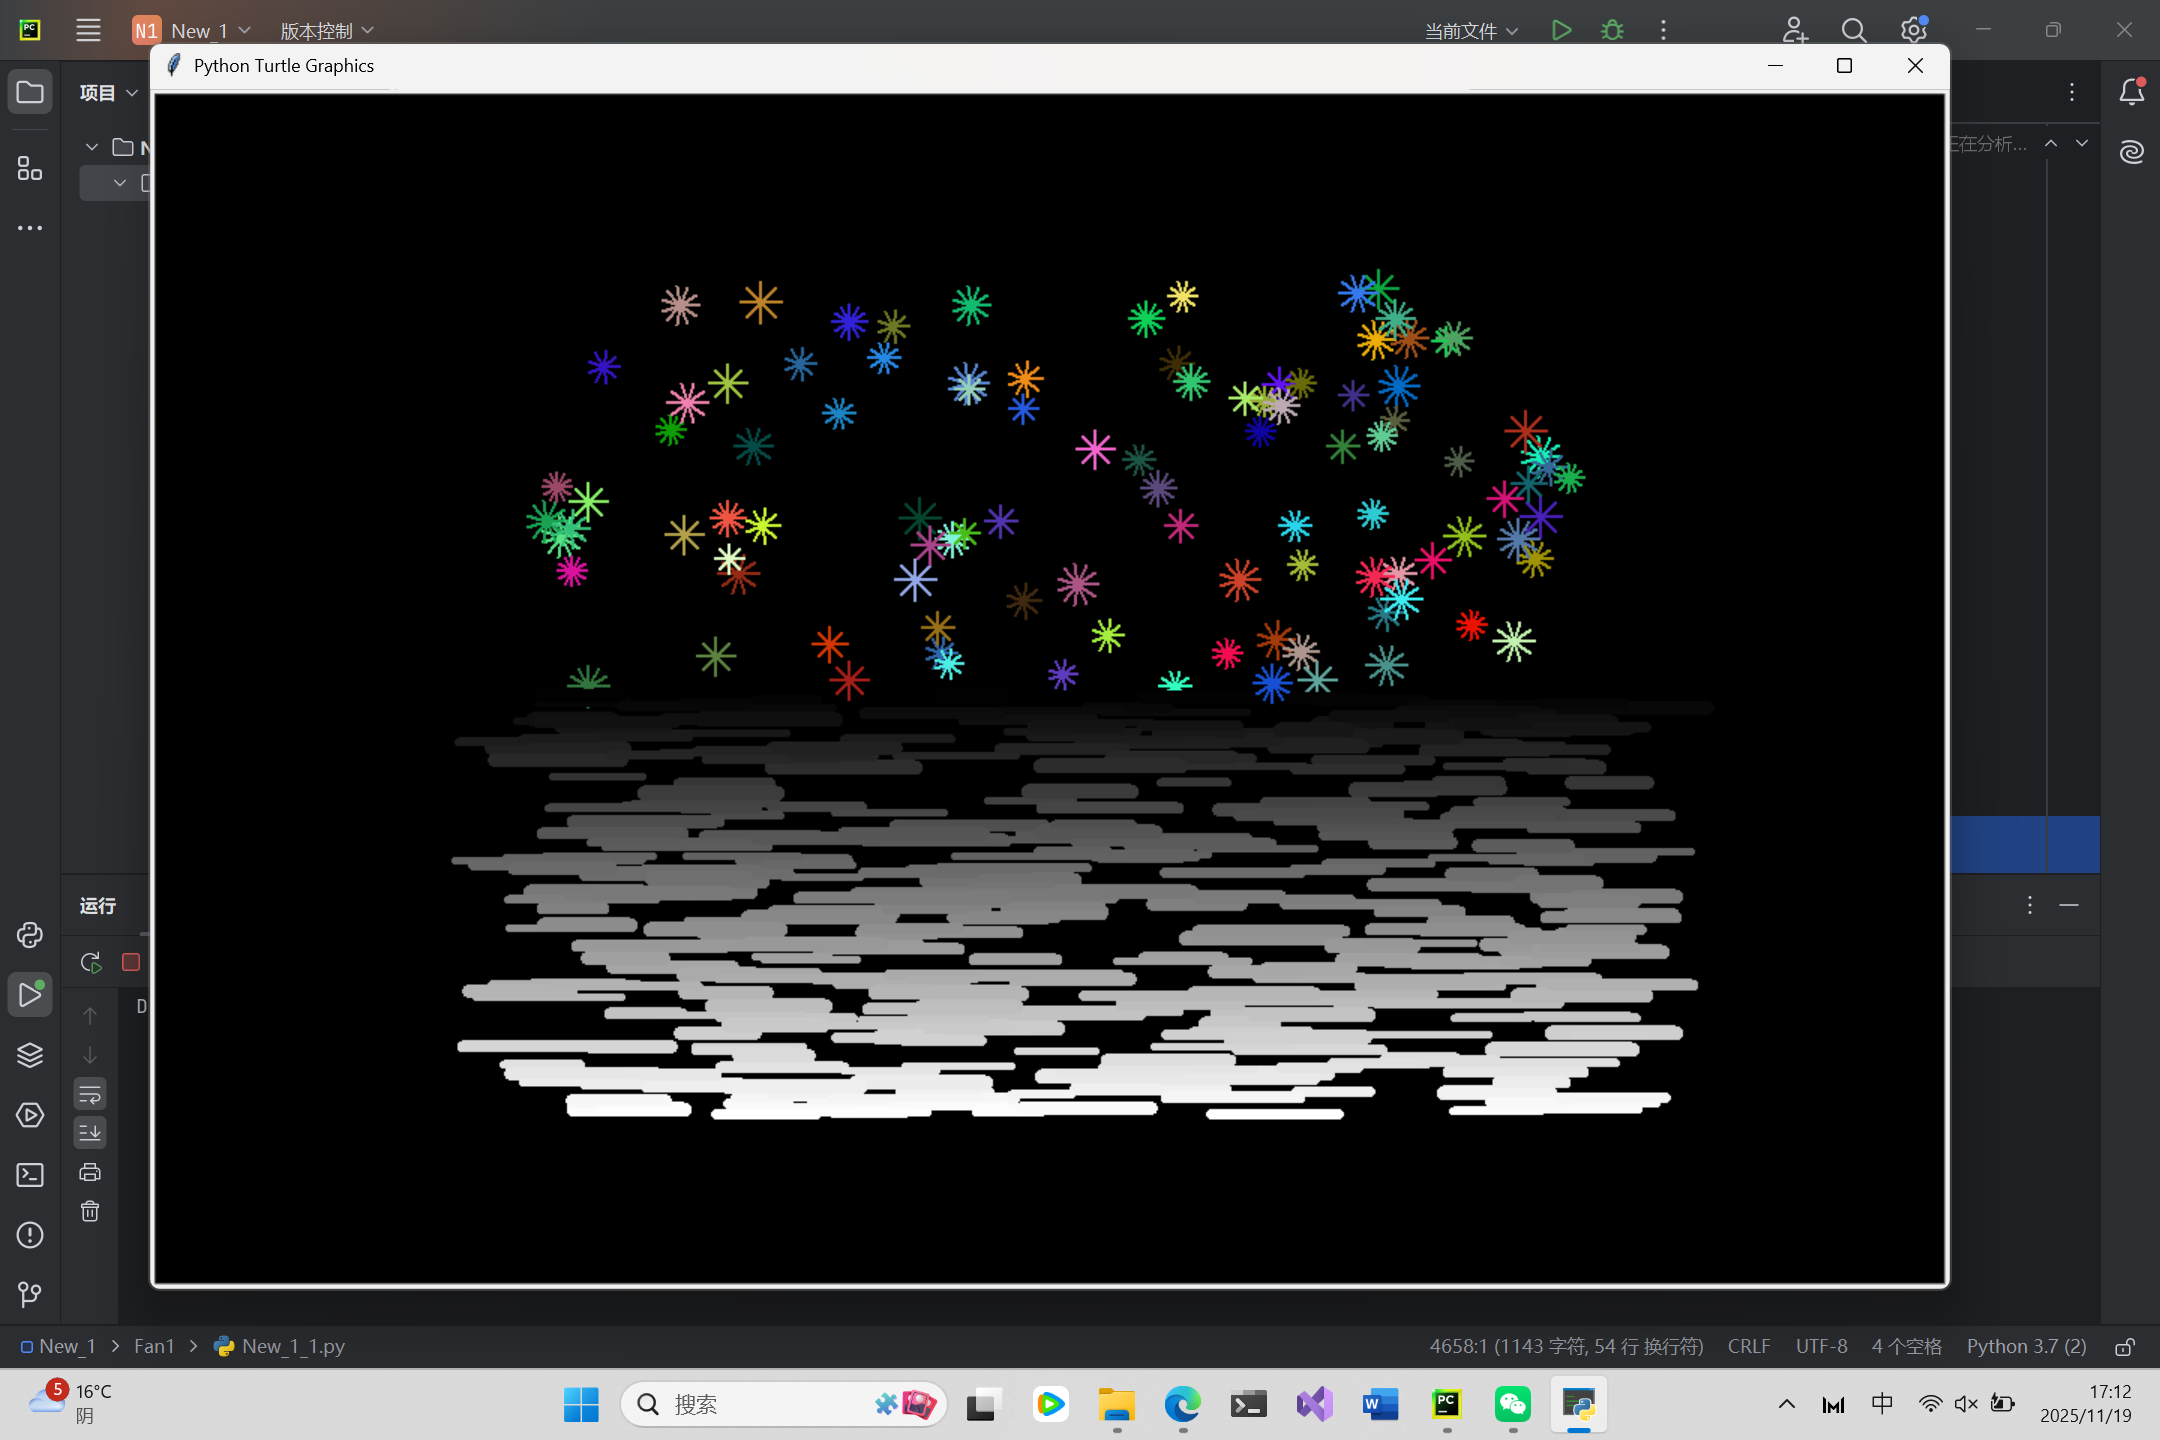
Task: Click the Debug bug icon
Action: [x=1612, y=30]
